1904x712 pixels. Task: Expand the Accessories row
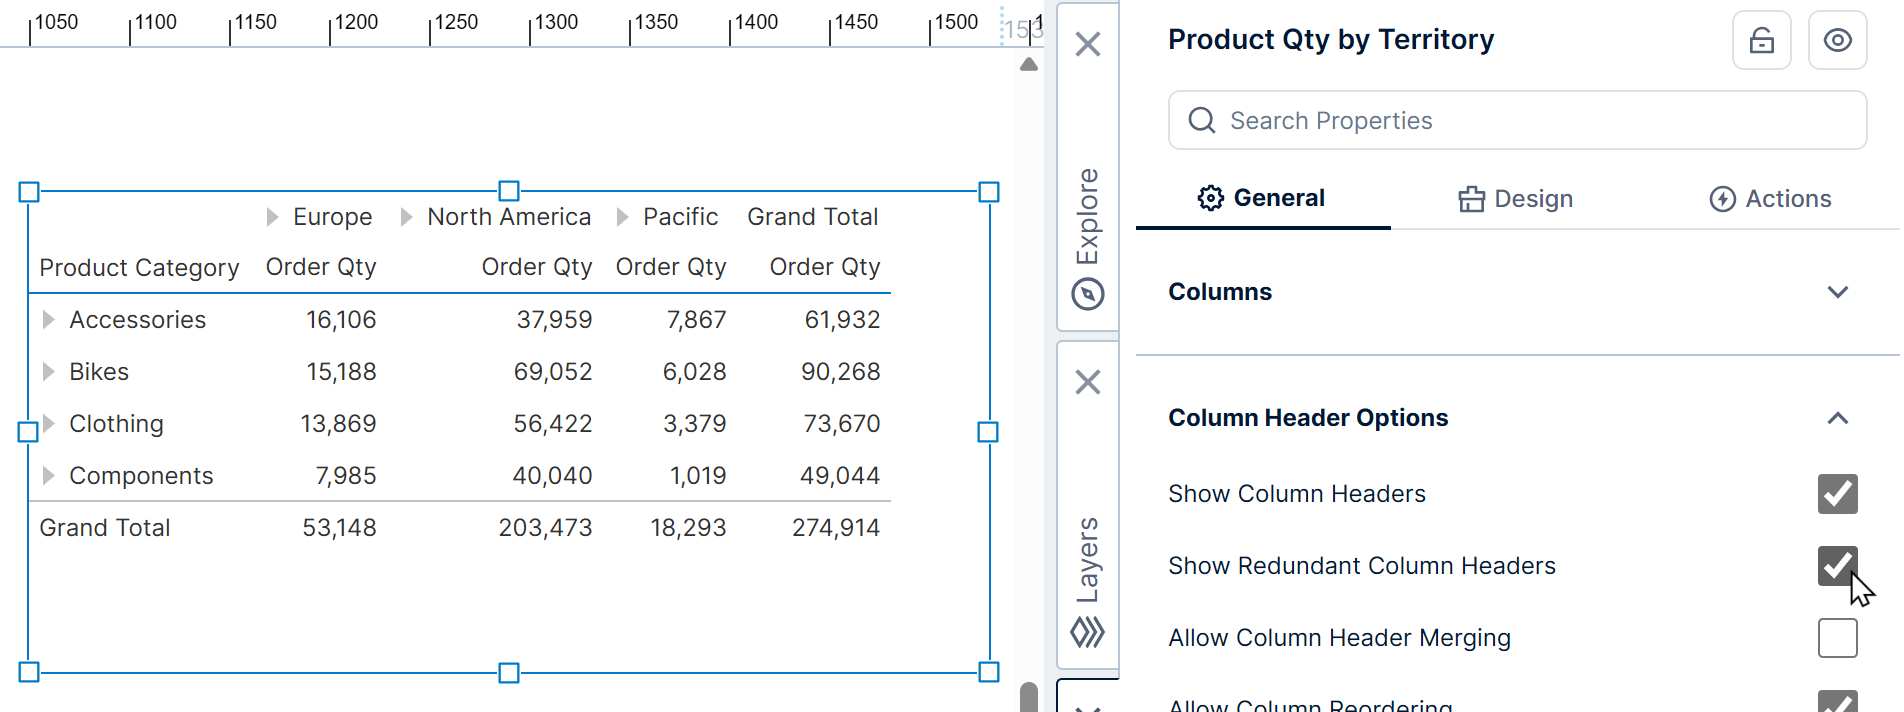48,320
